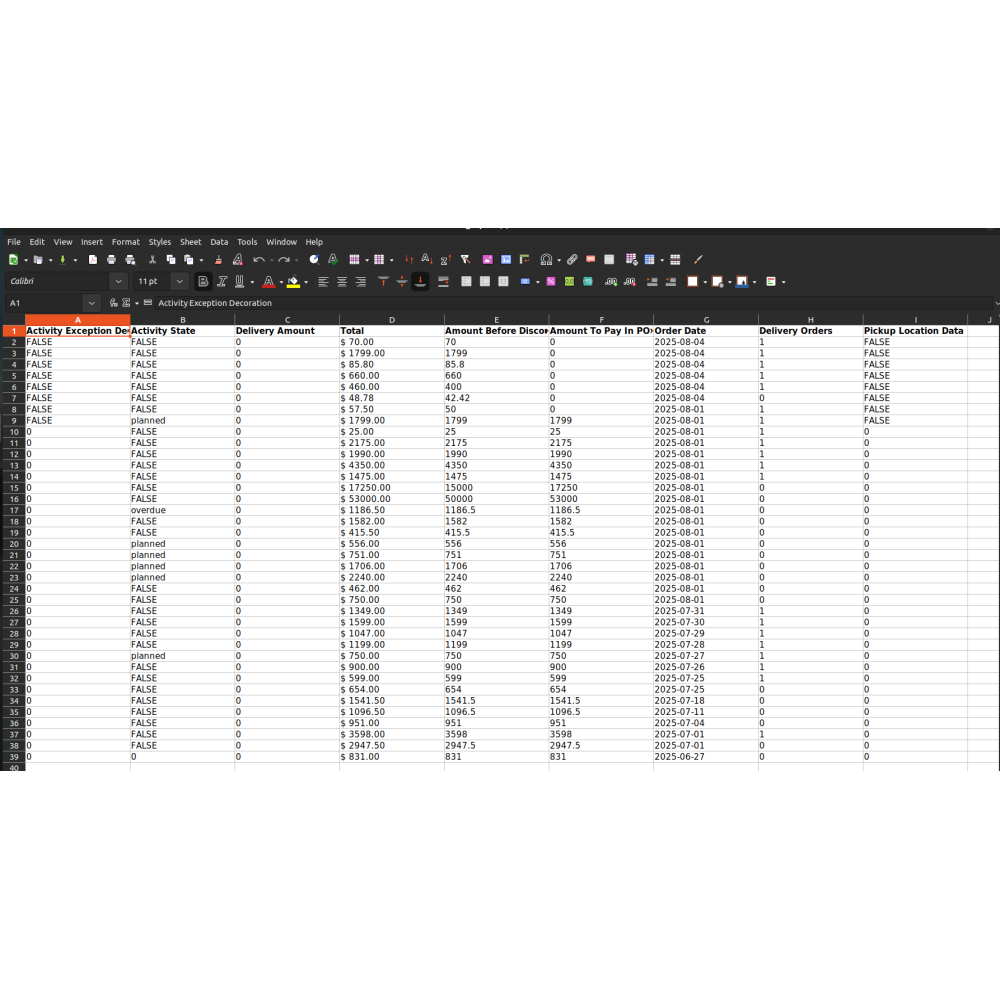Click the Undo arrow icon

point(258,260)
